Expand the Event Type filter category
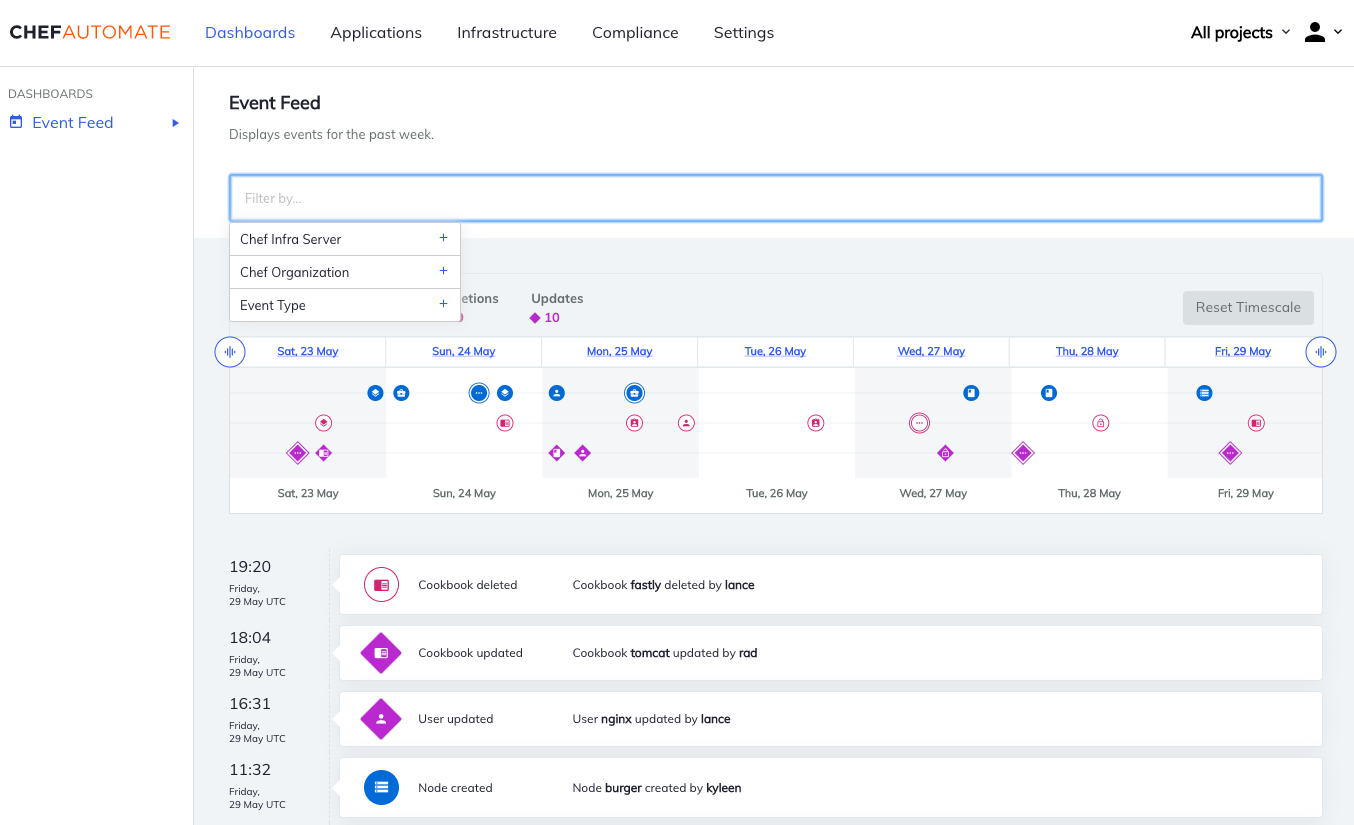The width and height of the screenshot is (1354, 825). coord(443,304)
